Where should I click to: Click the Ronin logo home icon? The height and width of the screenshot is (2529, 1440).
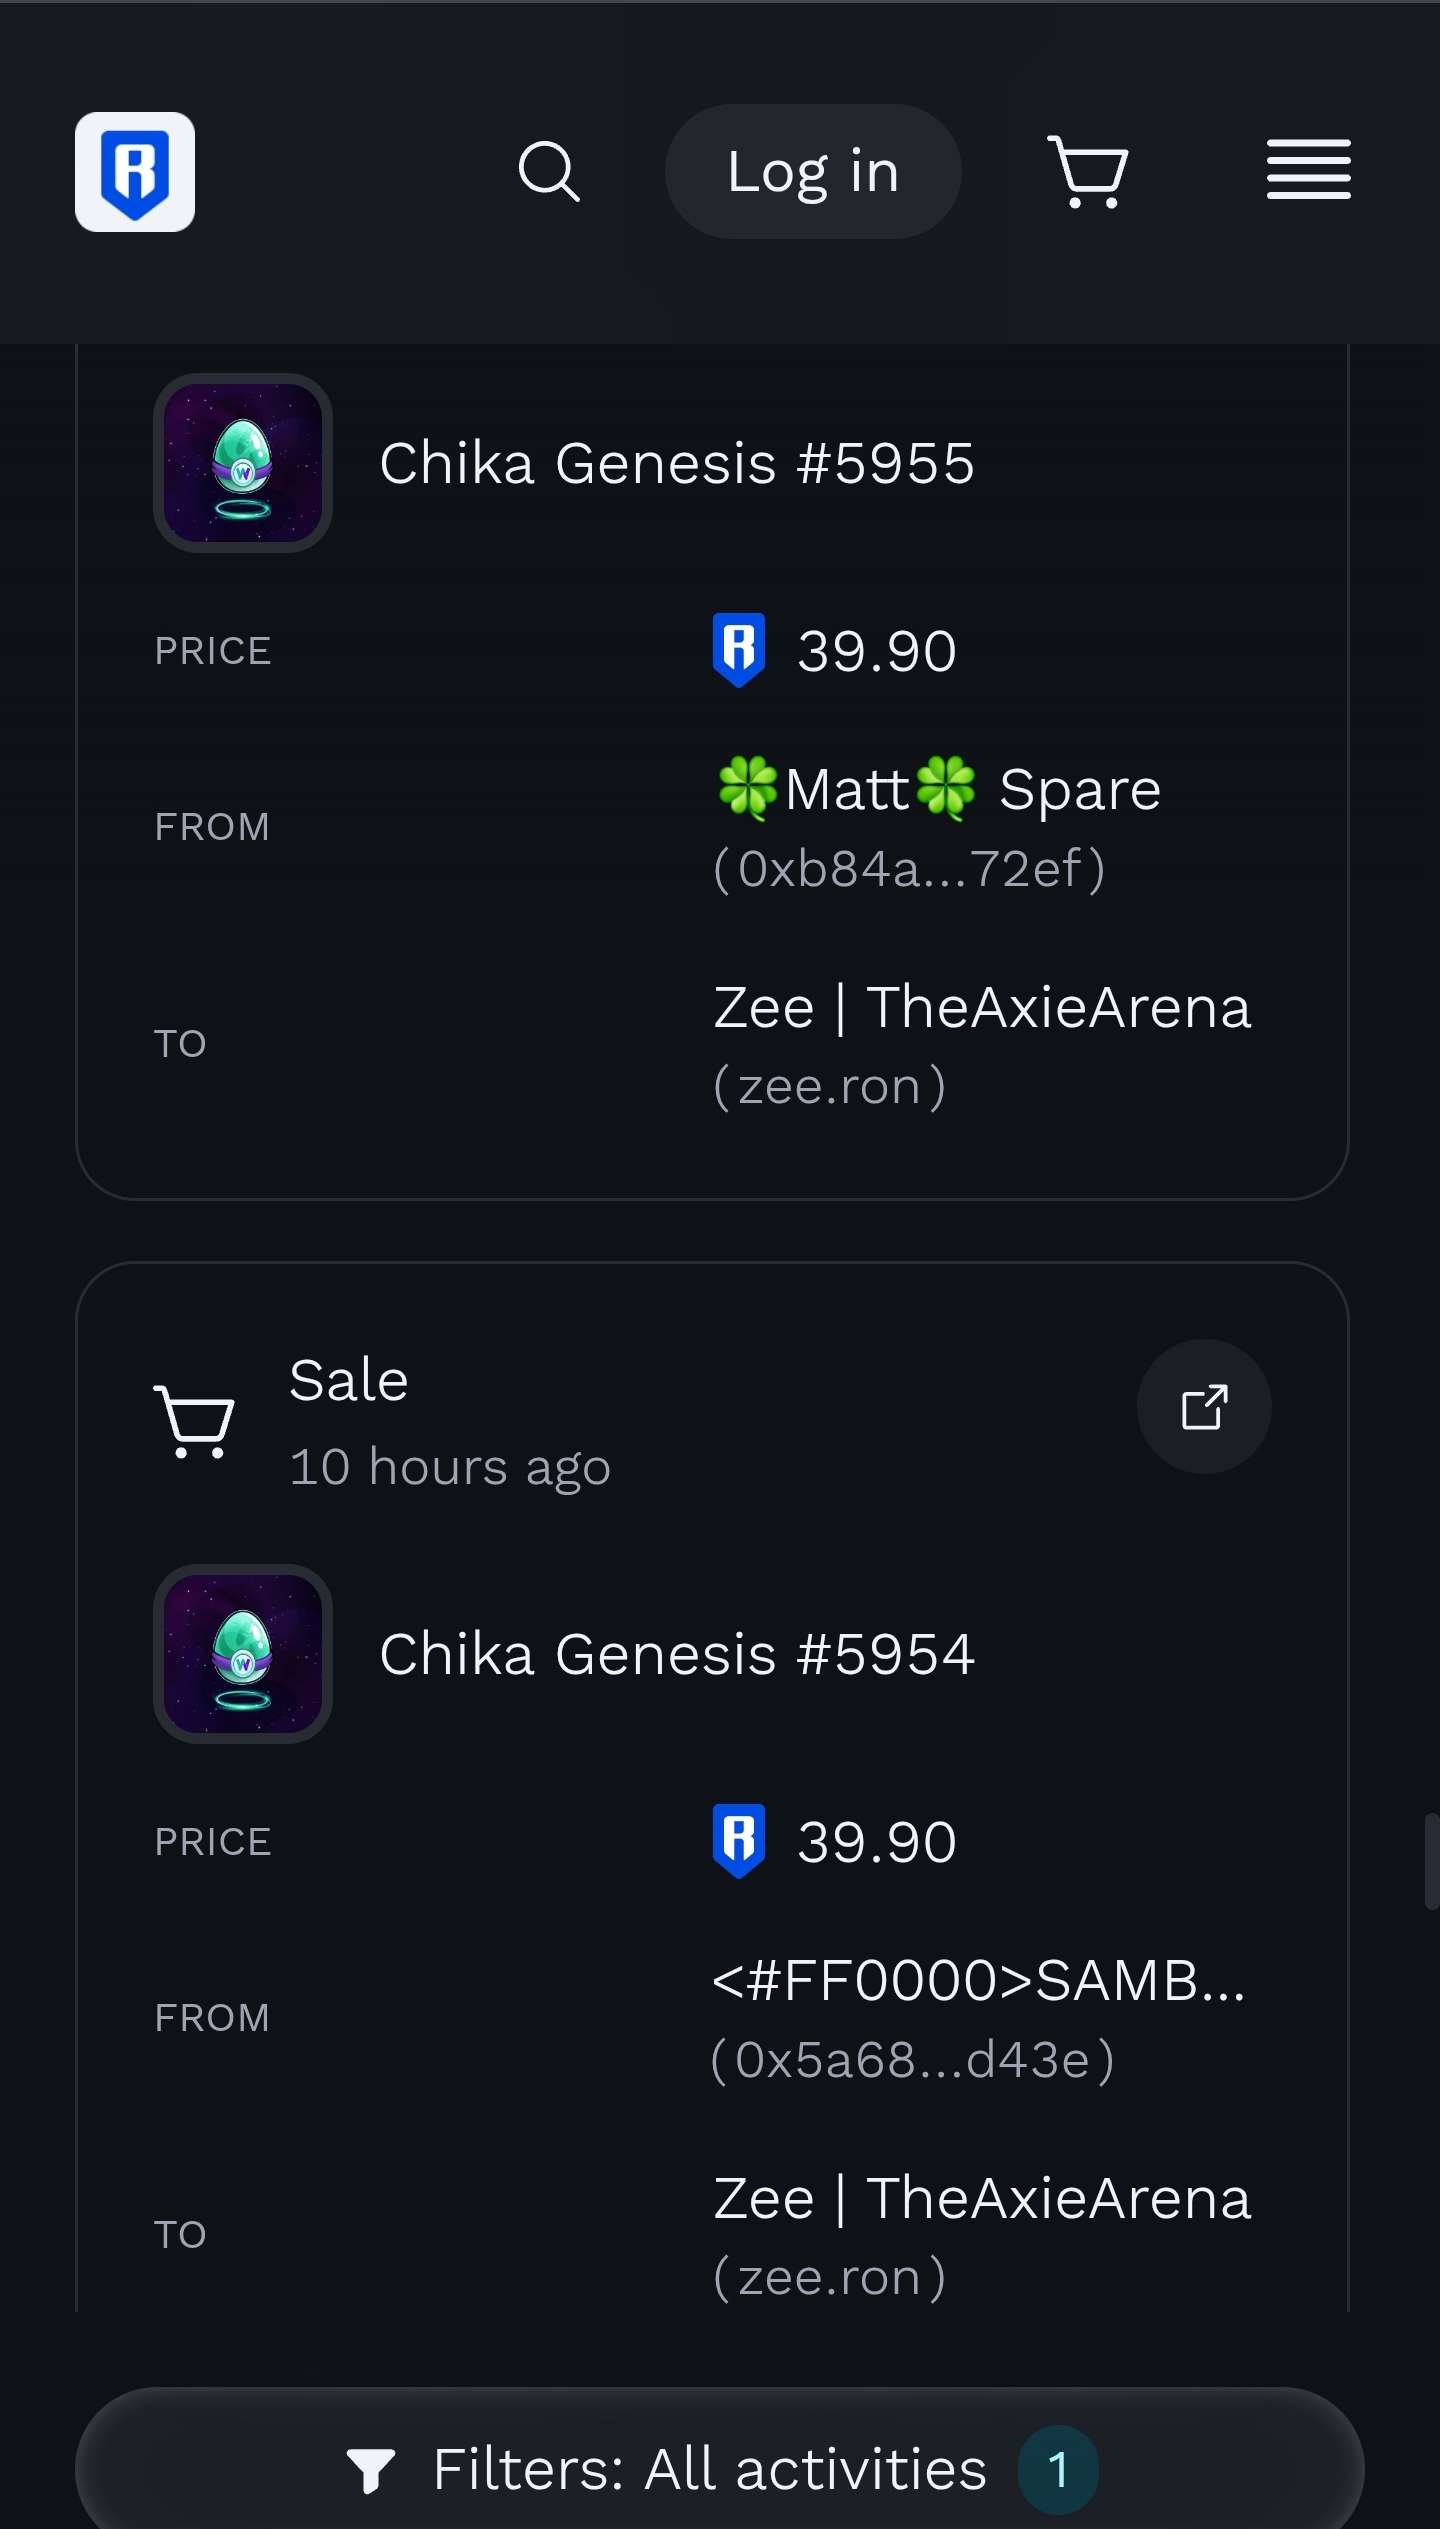coord(135,172)
